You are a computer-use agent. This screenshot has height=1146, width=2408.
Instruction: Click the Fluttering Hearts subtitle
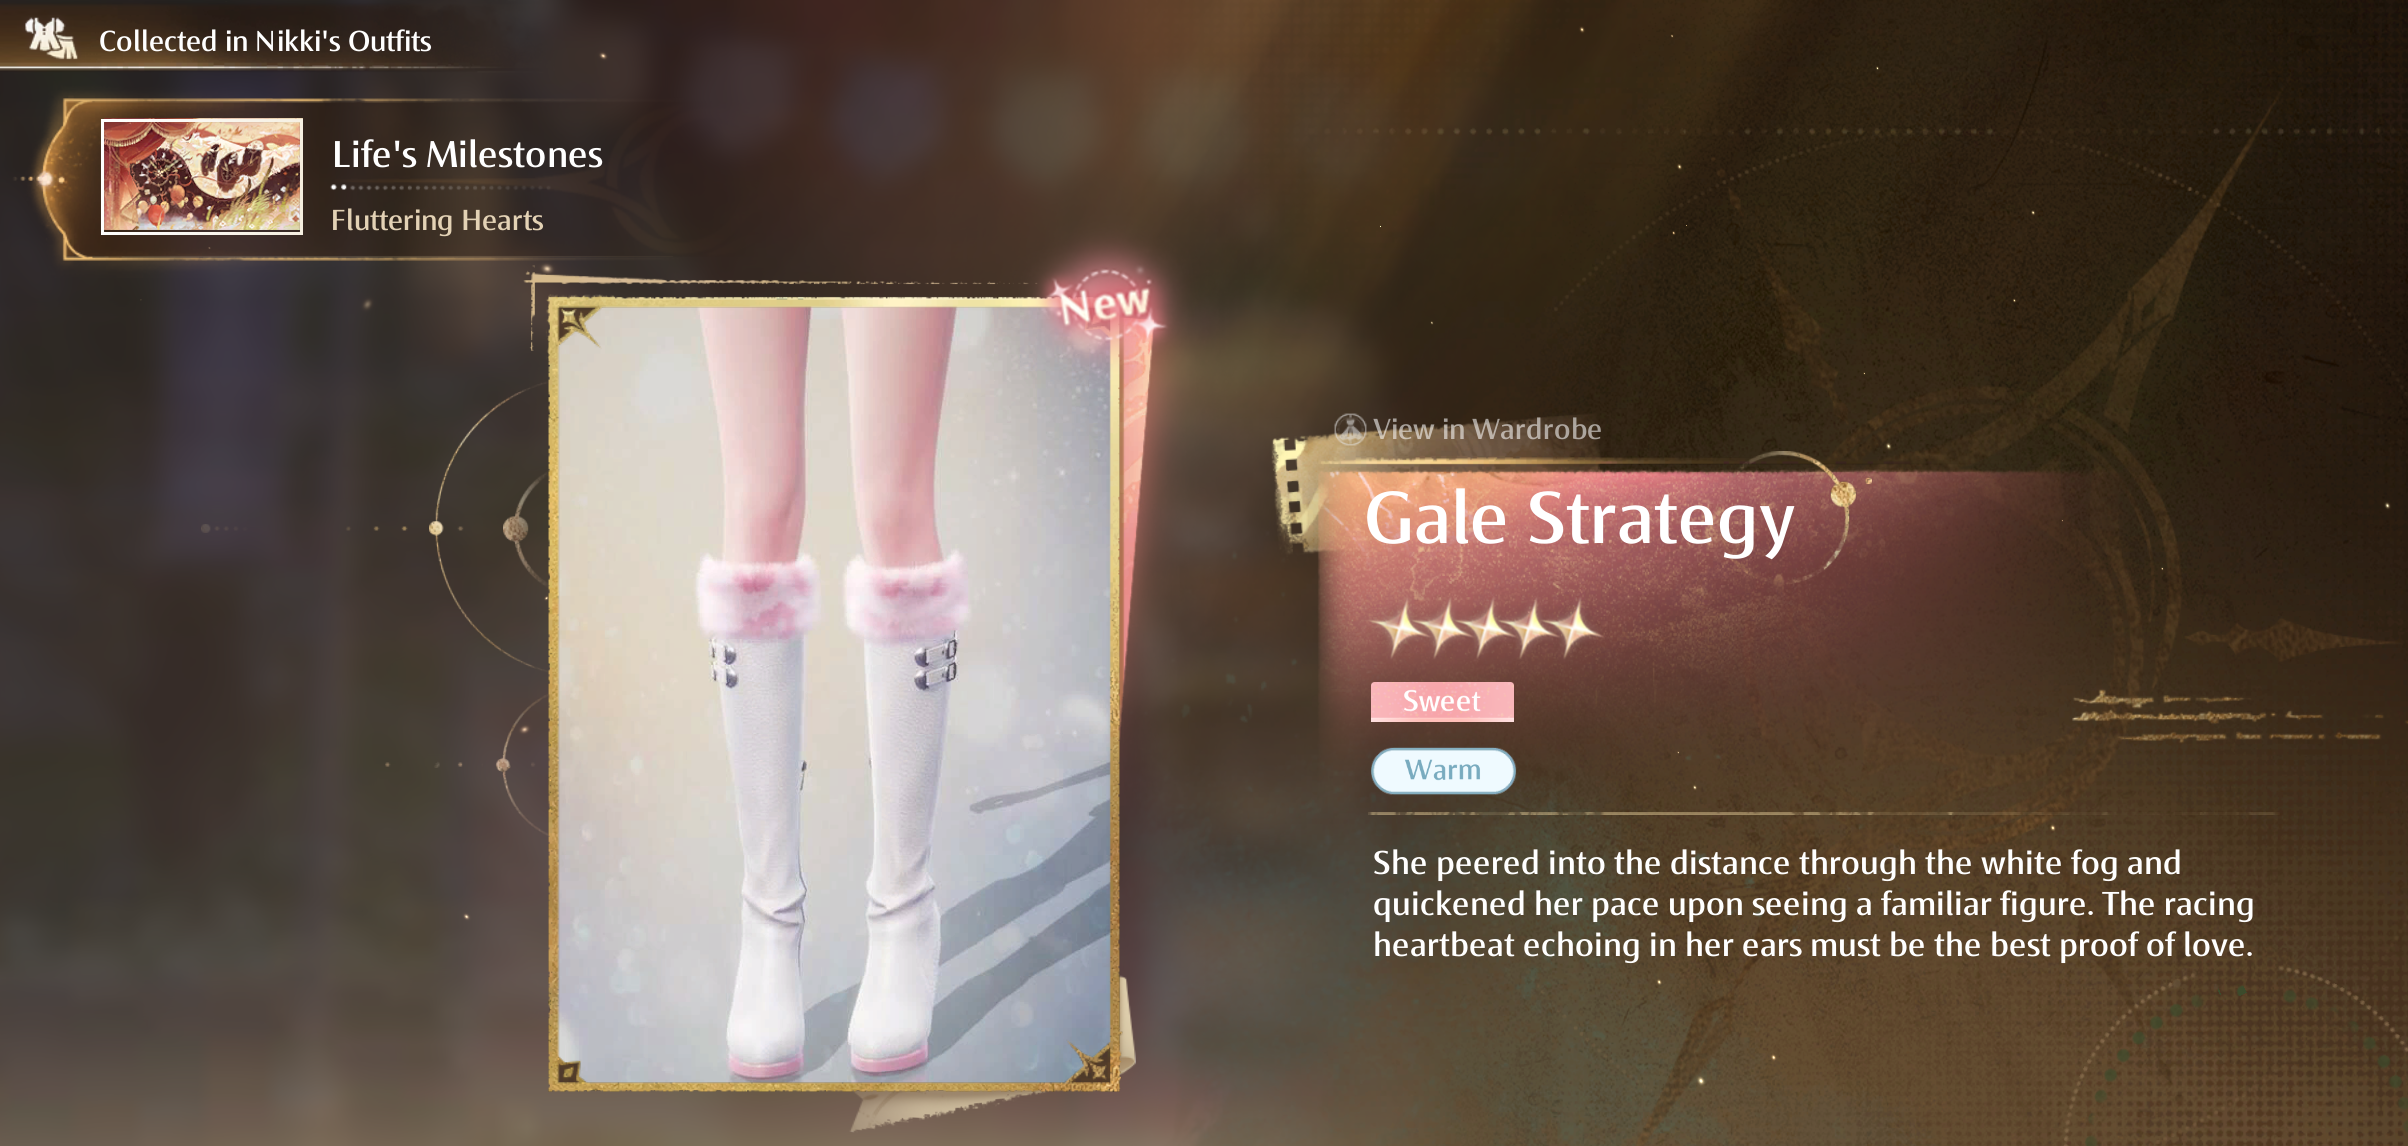click(x=437, y=220)
